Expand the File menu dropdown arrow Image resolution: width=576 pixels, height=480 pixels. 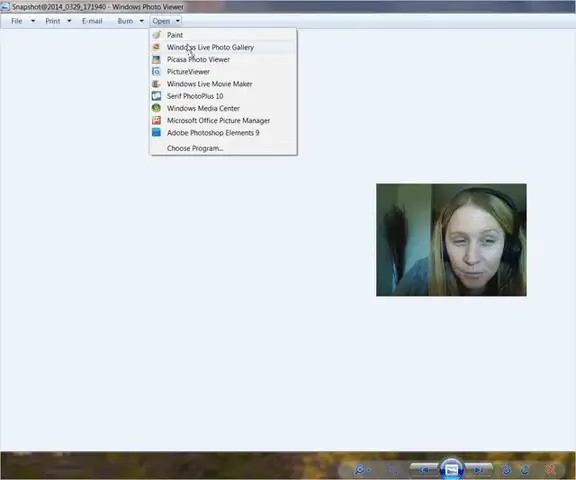pyautogui.click(x=33, y=21)
